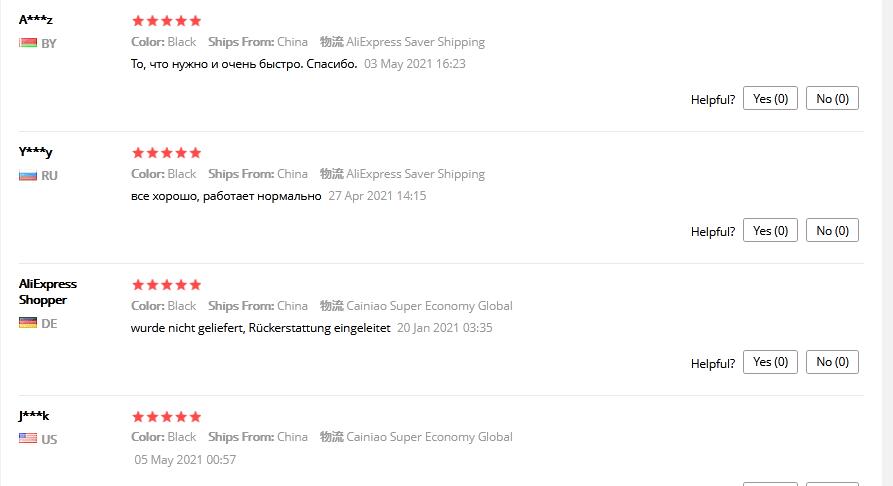Viewport: 893px width, 486px height.
Task: Click the AliExpress Shopper reviewer name
Action: (48, 292)
